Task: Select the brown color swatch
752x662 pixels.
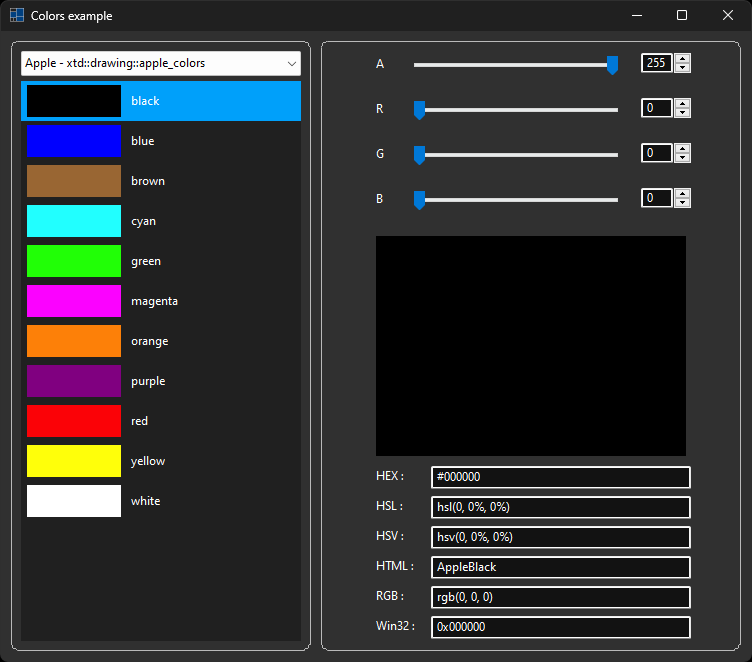Action: click(x=74, y=181)
